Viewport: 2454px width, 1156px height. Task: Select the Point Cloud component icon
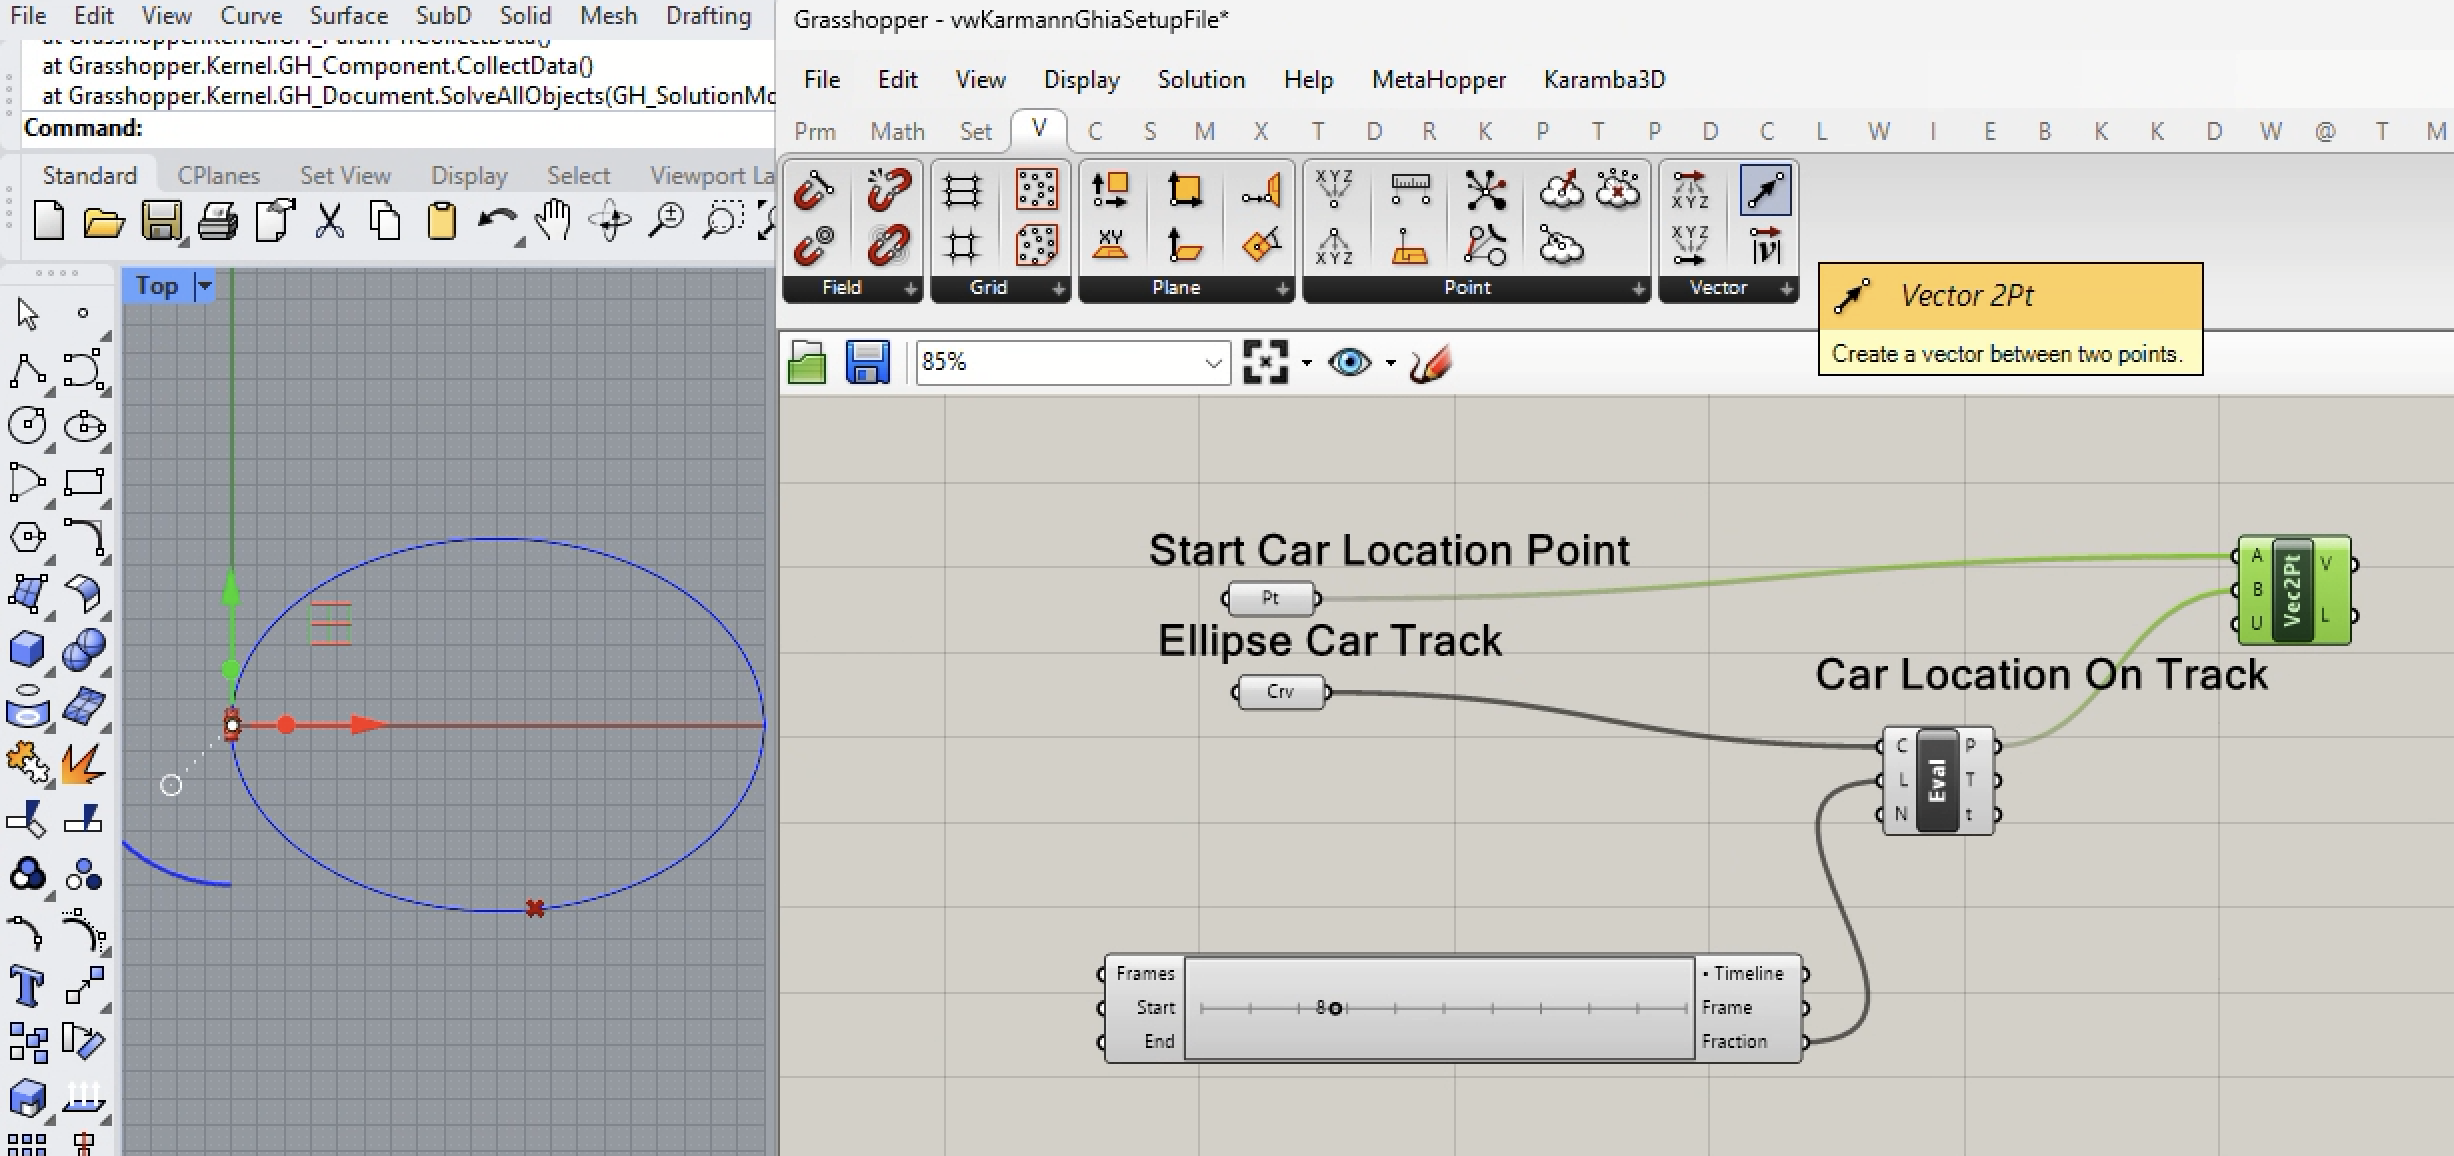point(1561,189)
